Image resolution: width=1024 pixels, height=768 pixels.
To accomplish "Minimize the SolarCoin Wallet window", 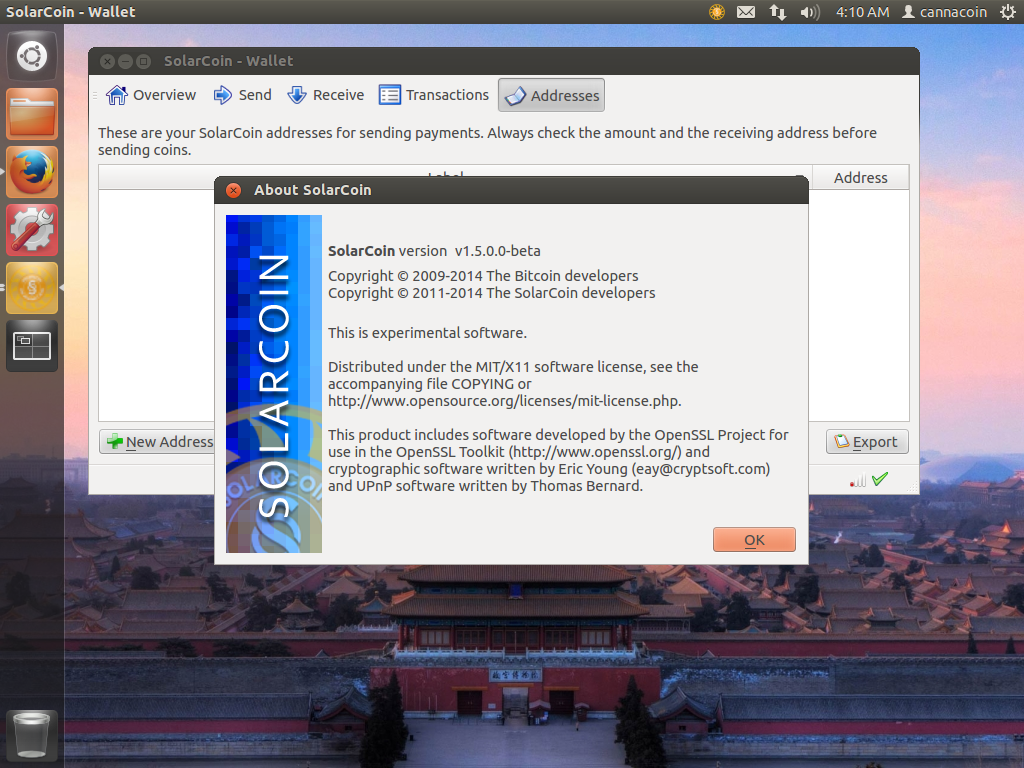I will coord(125,61).
